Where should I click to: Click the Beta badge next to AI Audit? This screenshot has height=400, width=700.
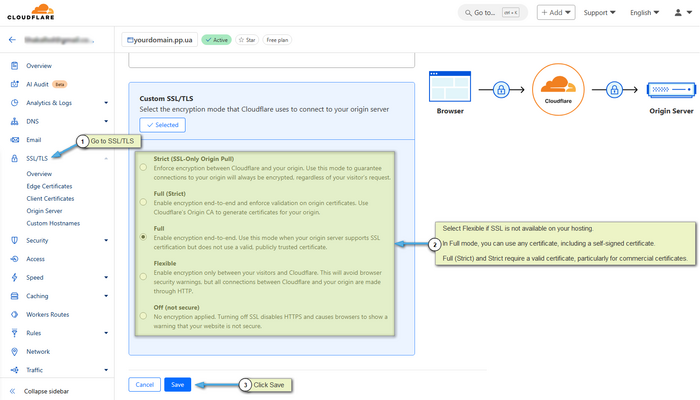(59, 84)
